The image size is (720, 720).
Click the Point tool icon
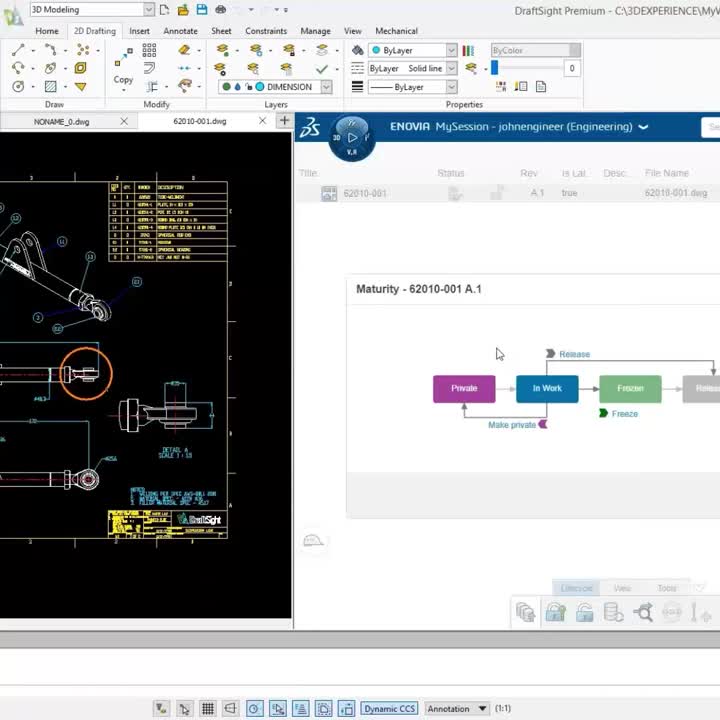pos(83,50)
